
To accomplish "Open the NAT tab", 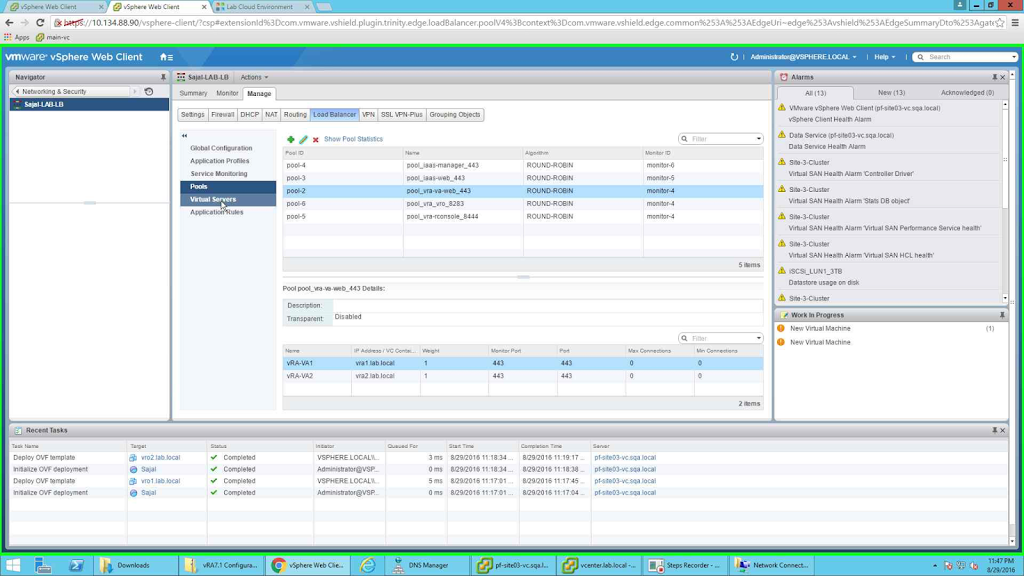I will click(271, 114).
